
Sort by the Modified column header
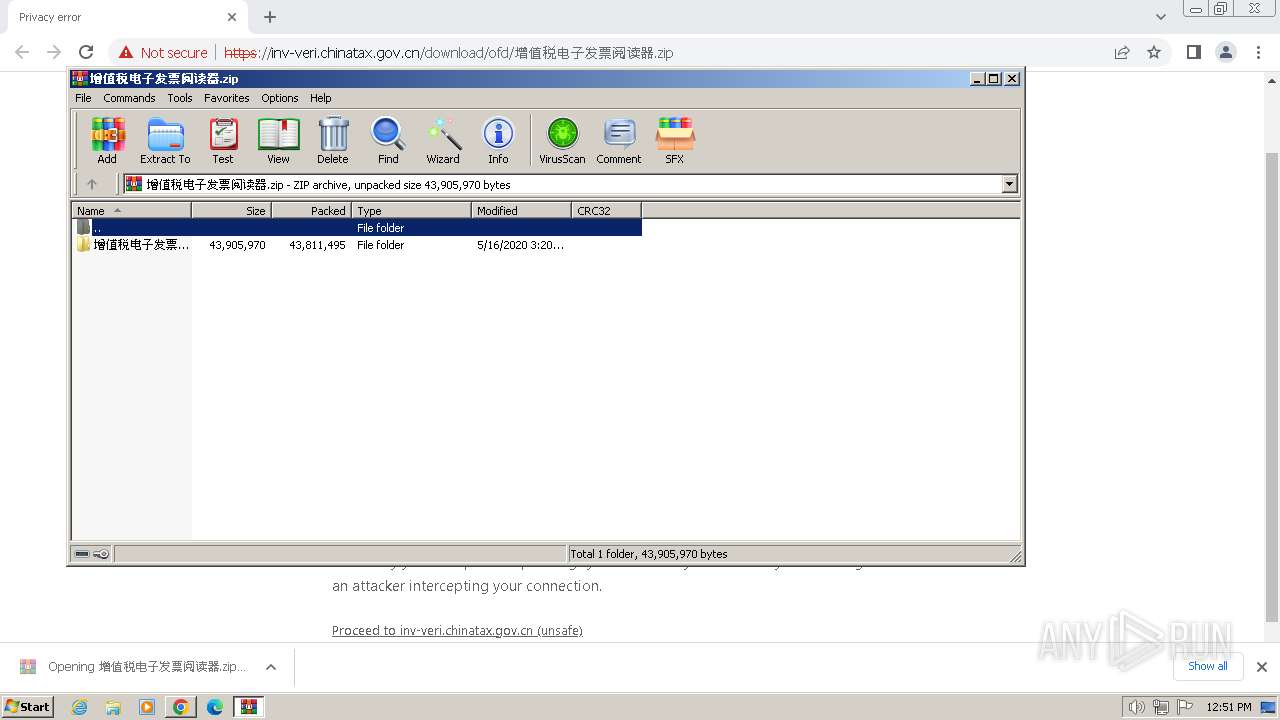pos(521,210)
